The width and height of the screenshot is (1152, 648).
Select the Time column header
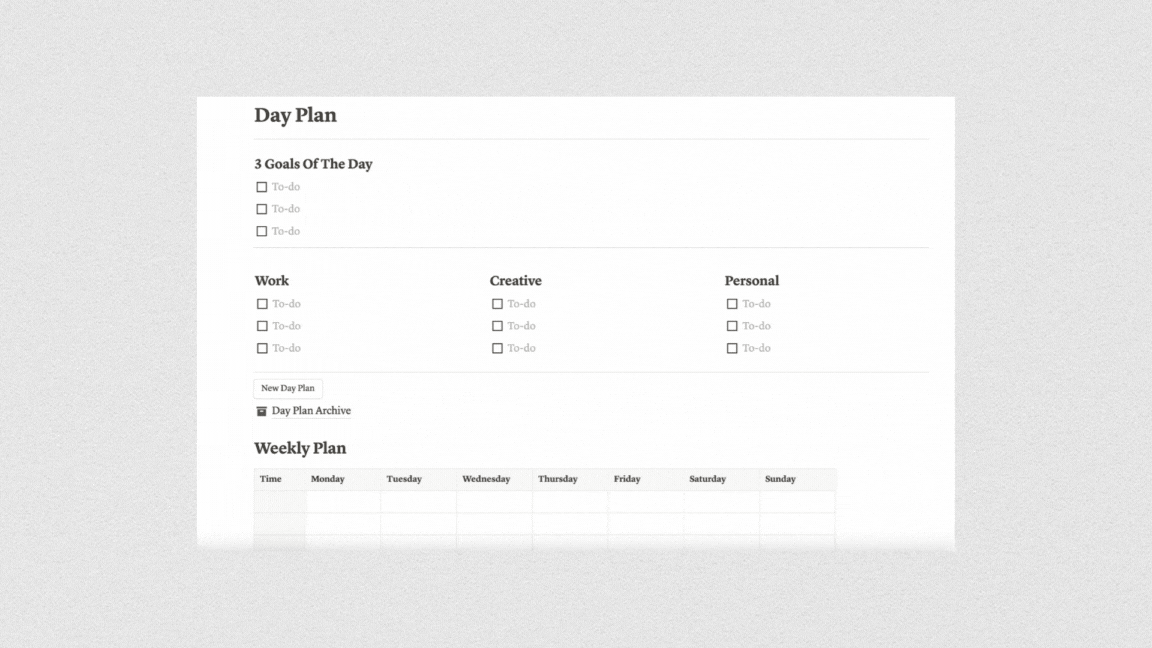[x=280, y=479]
